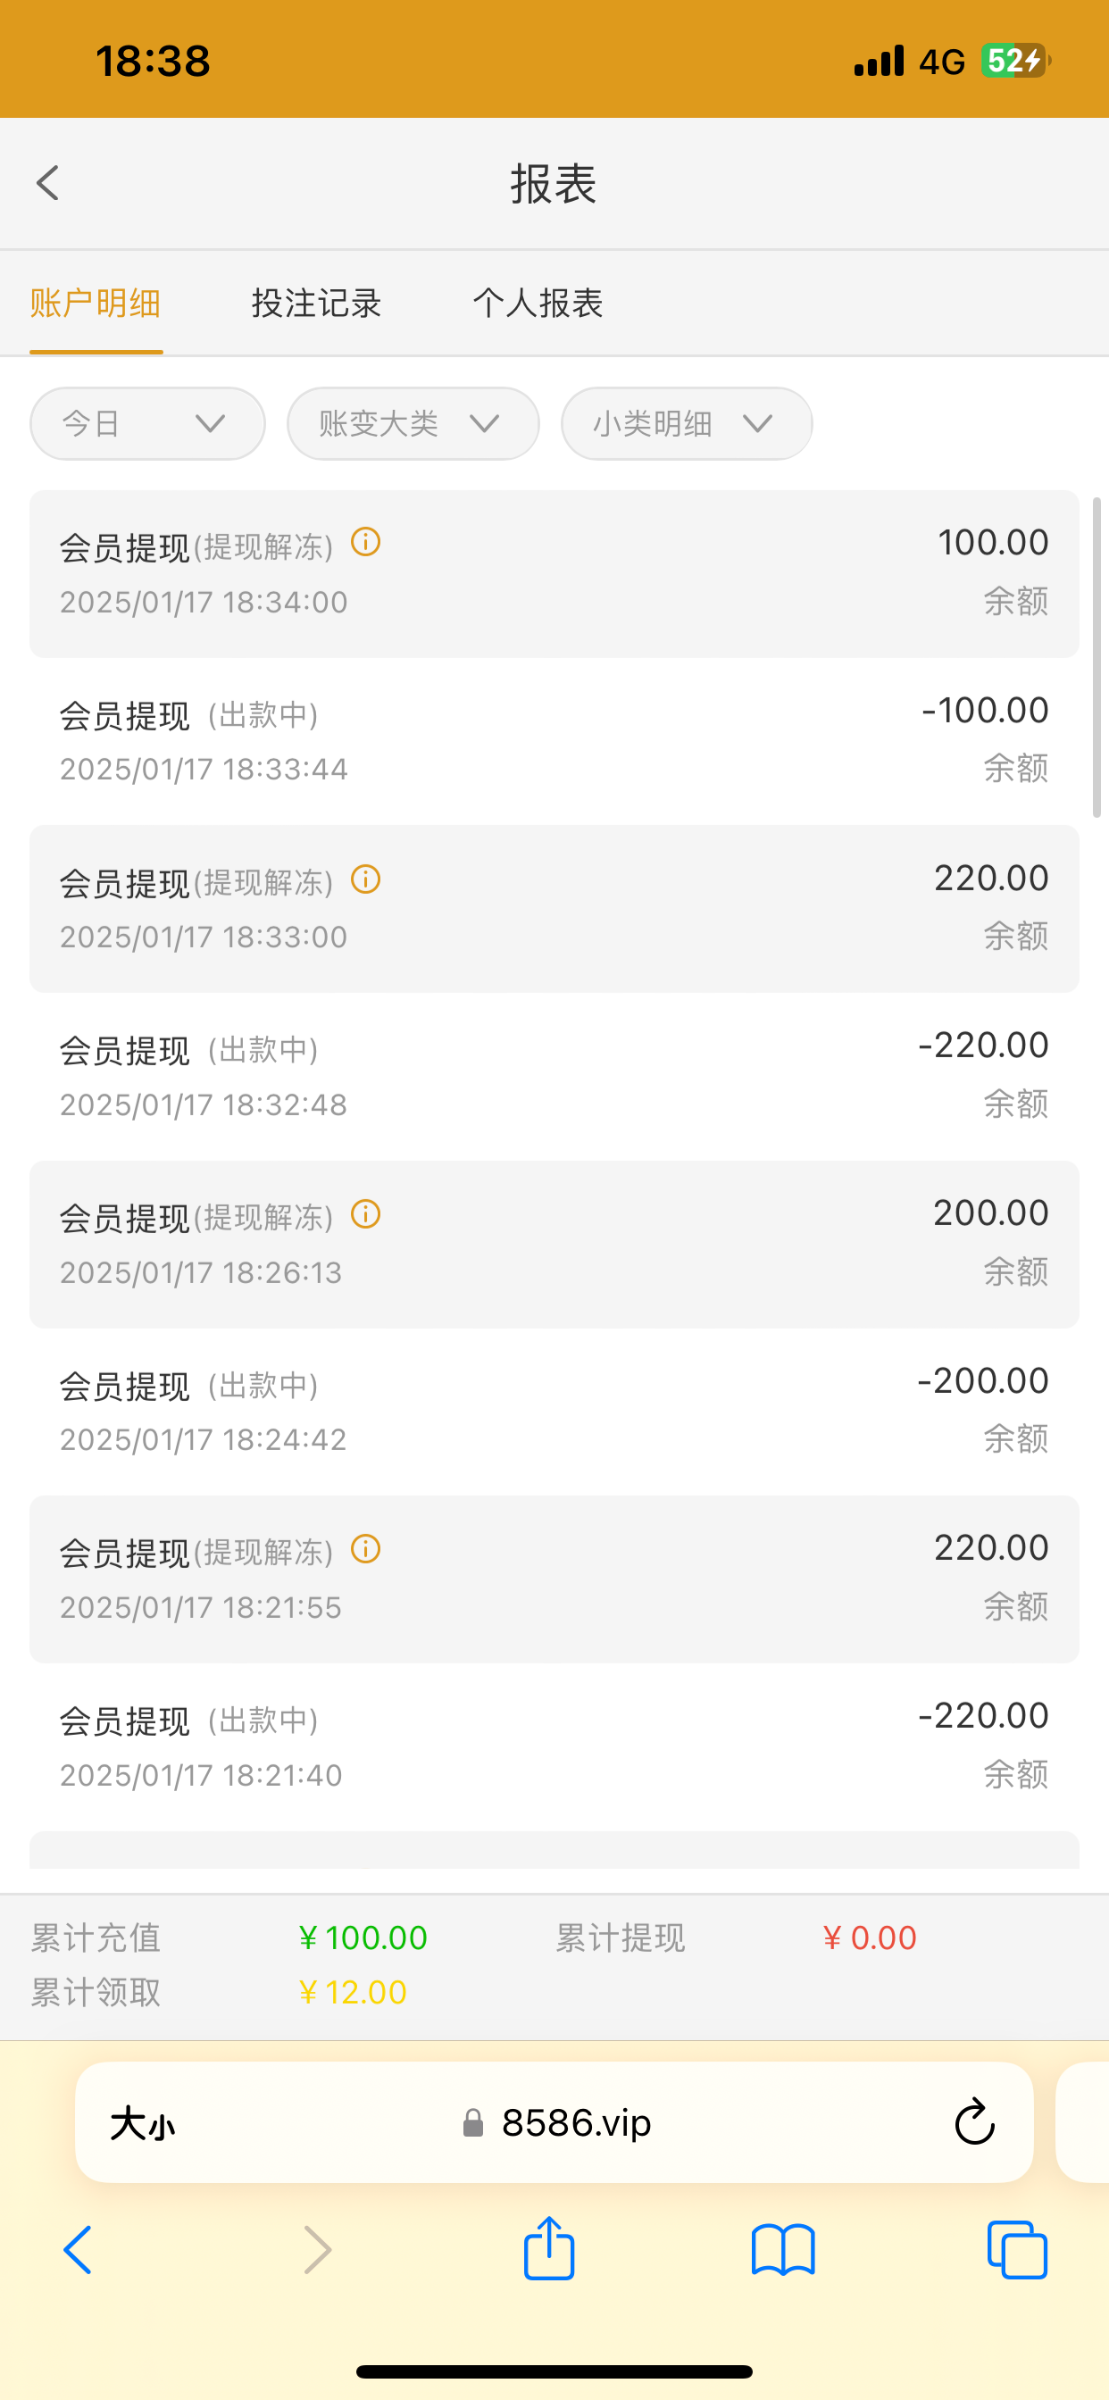Screen dimensions: 1109x2400
Task: Open Safari bookmarks
Action: tap(783, 2250)
